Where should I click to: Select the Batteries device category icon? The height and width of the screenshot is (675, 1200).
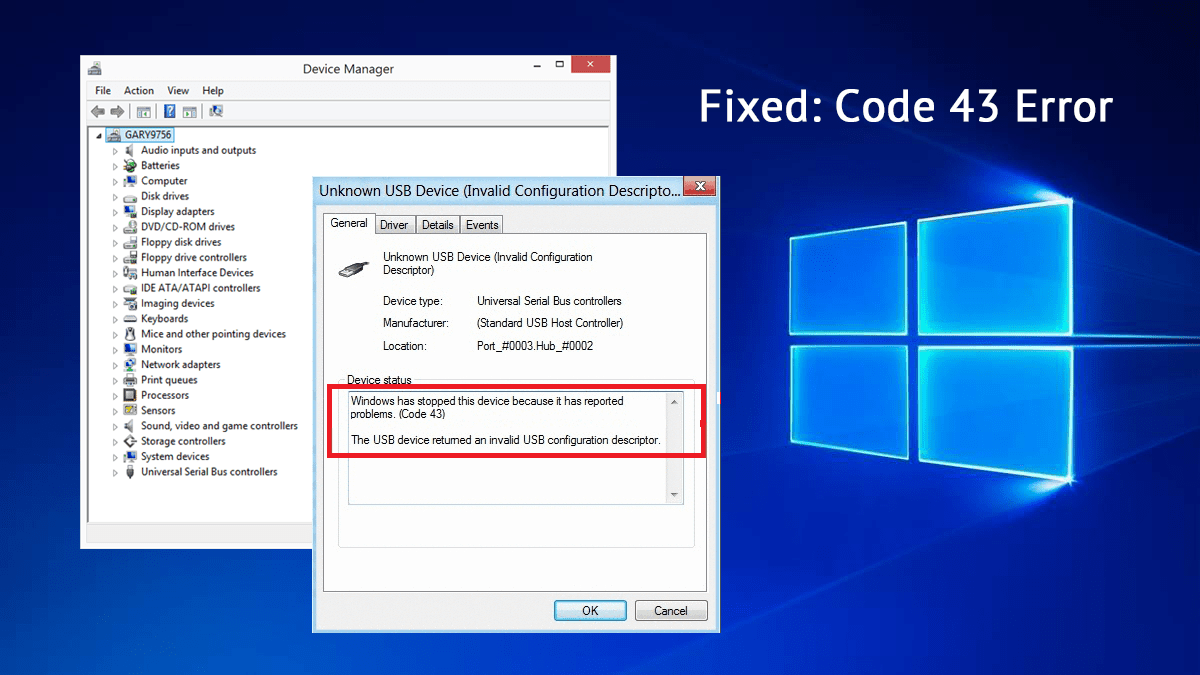[130, 166]
